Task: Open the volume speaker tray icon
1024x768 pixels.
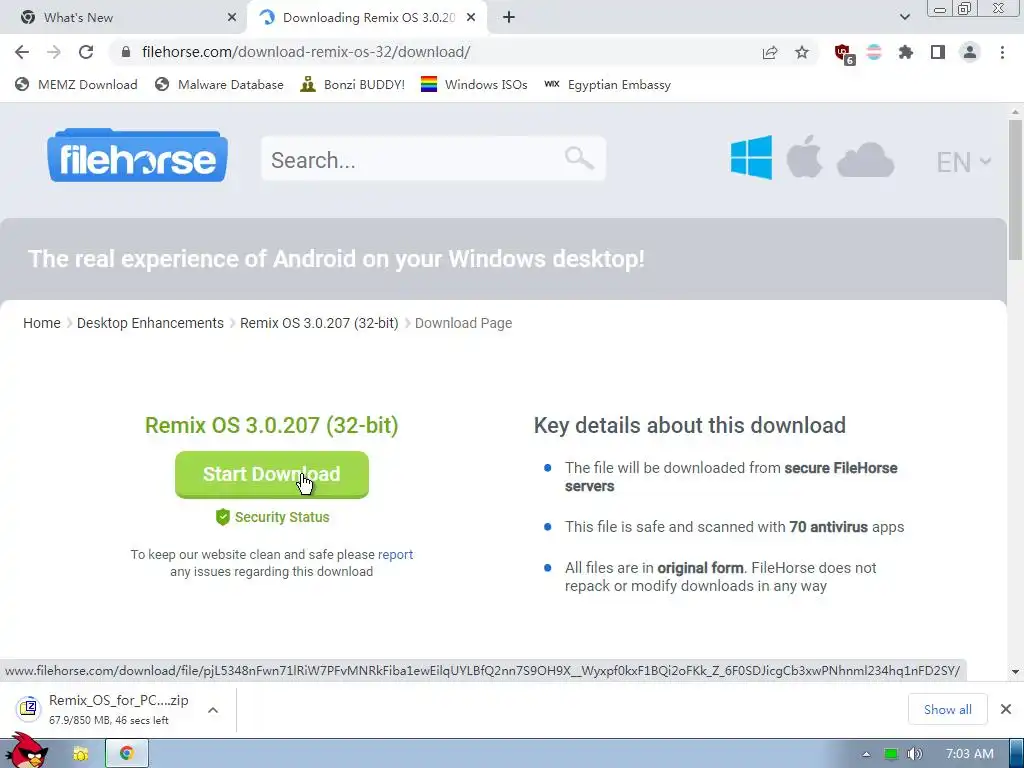Action: tap(914, 754)
